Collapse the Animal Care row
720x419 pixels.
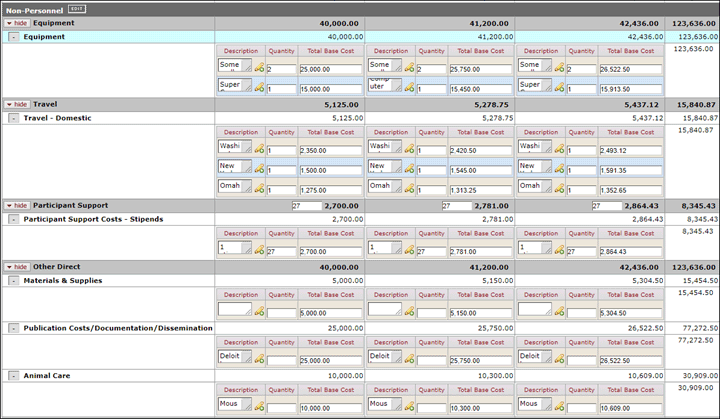coord(14,376)
